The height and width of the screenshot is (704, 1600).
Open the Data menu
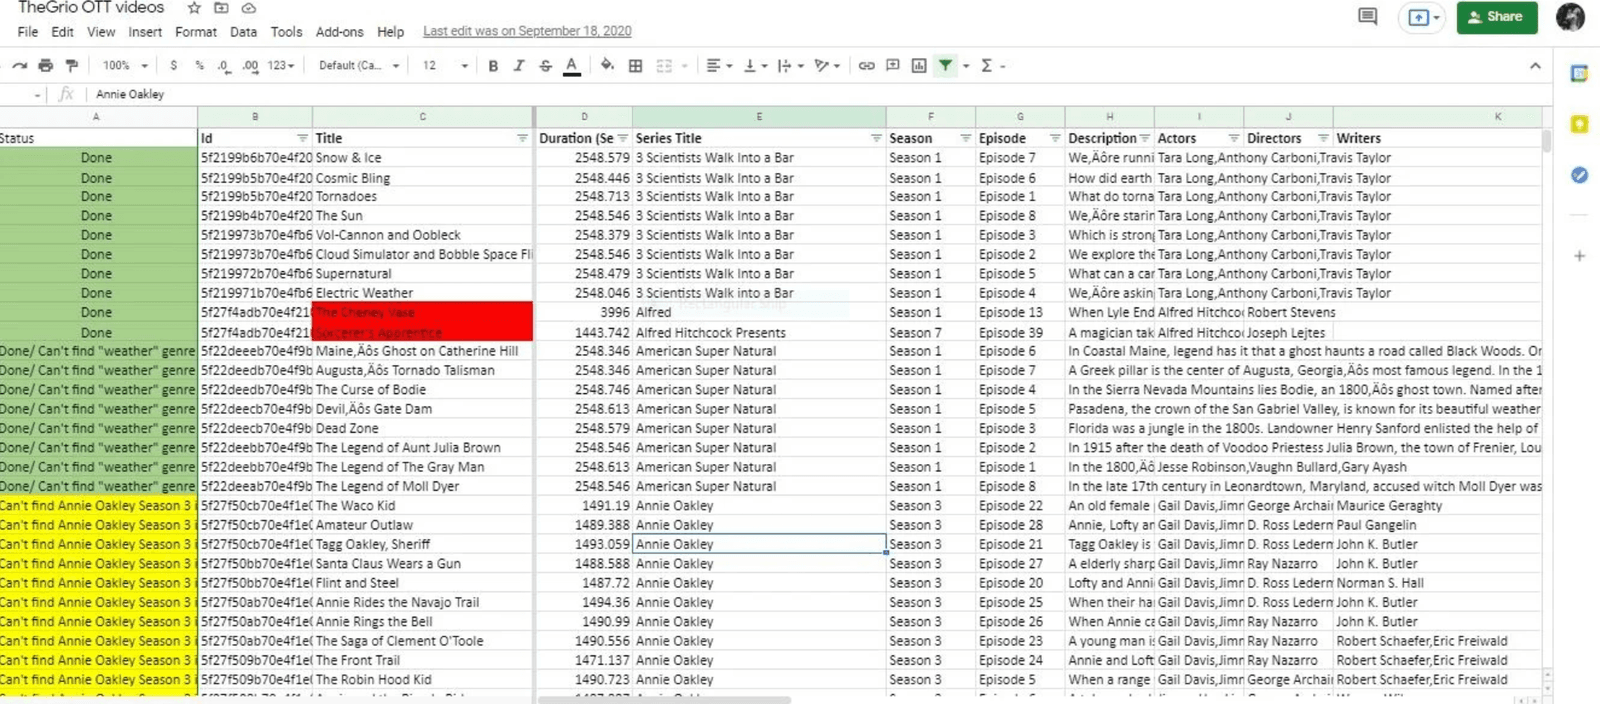243,32
